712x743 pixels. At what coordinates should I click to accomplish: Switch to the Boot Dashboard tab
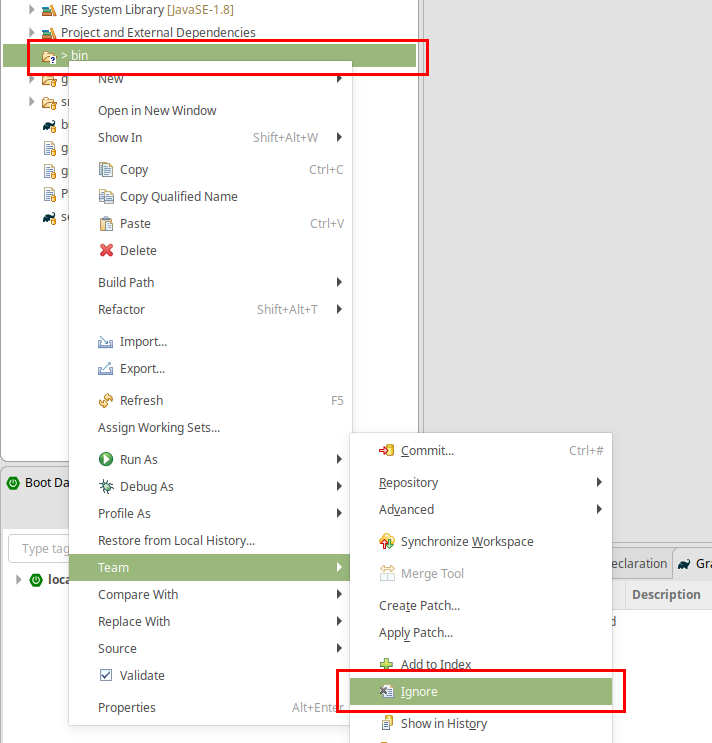40,483
